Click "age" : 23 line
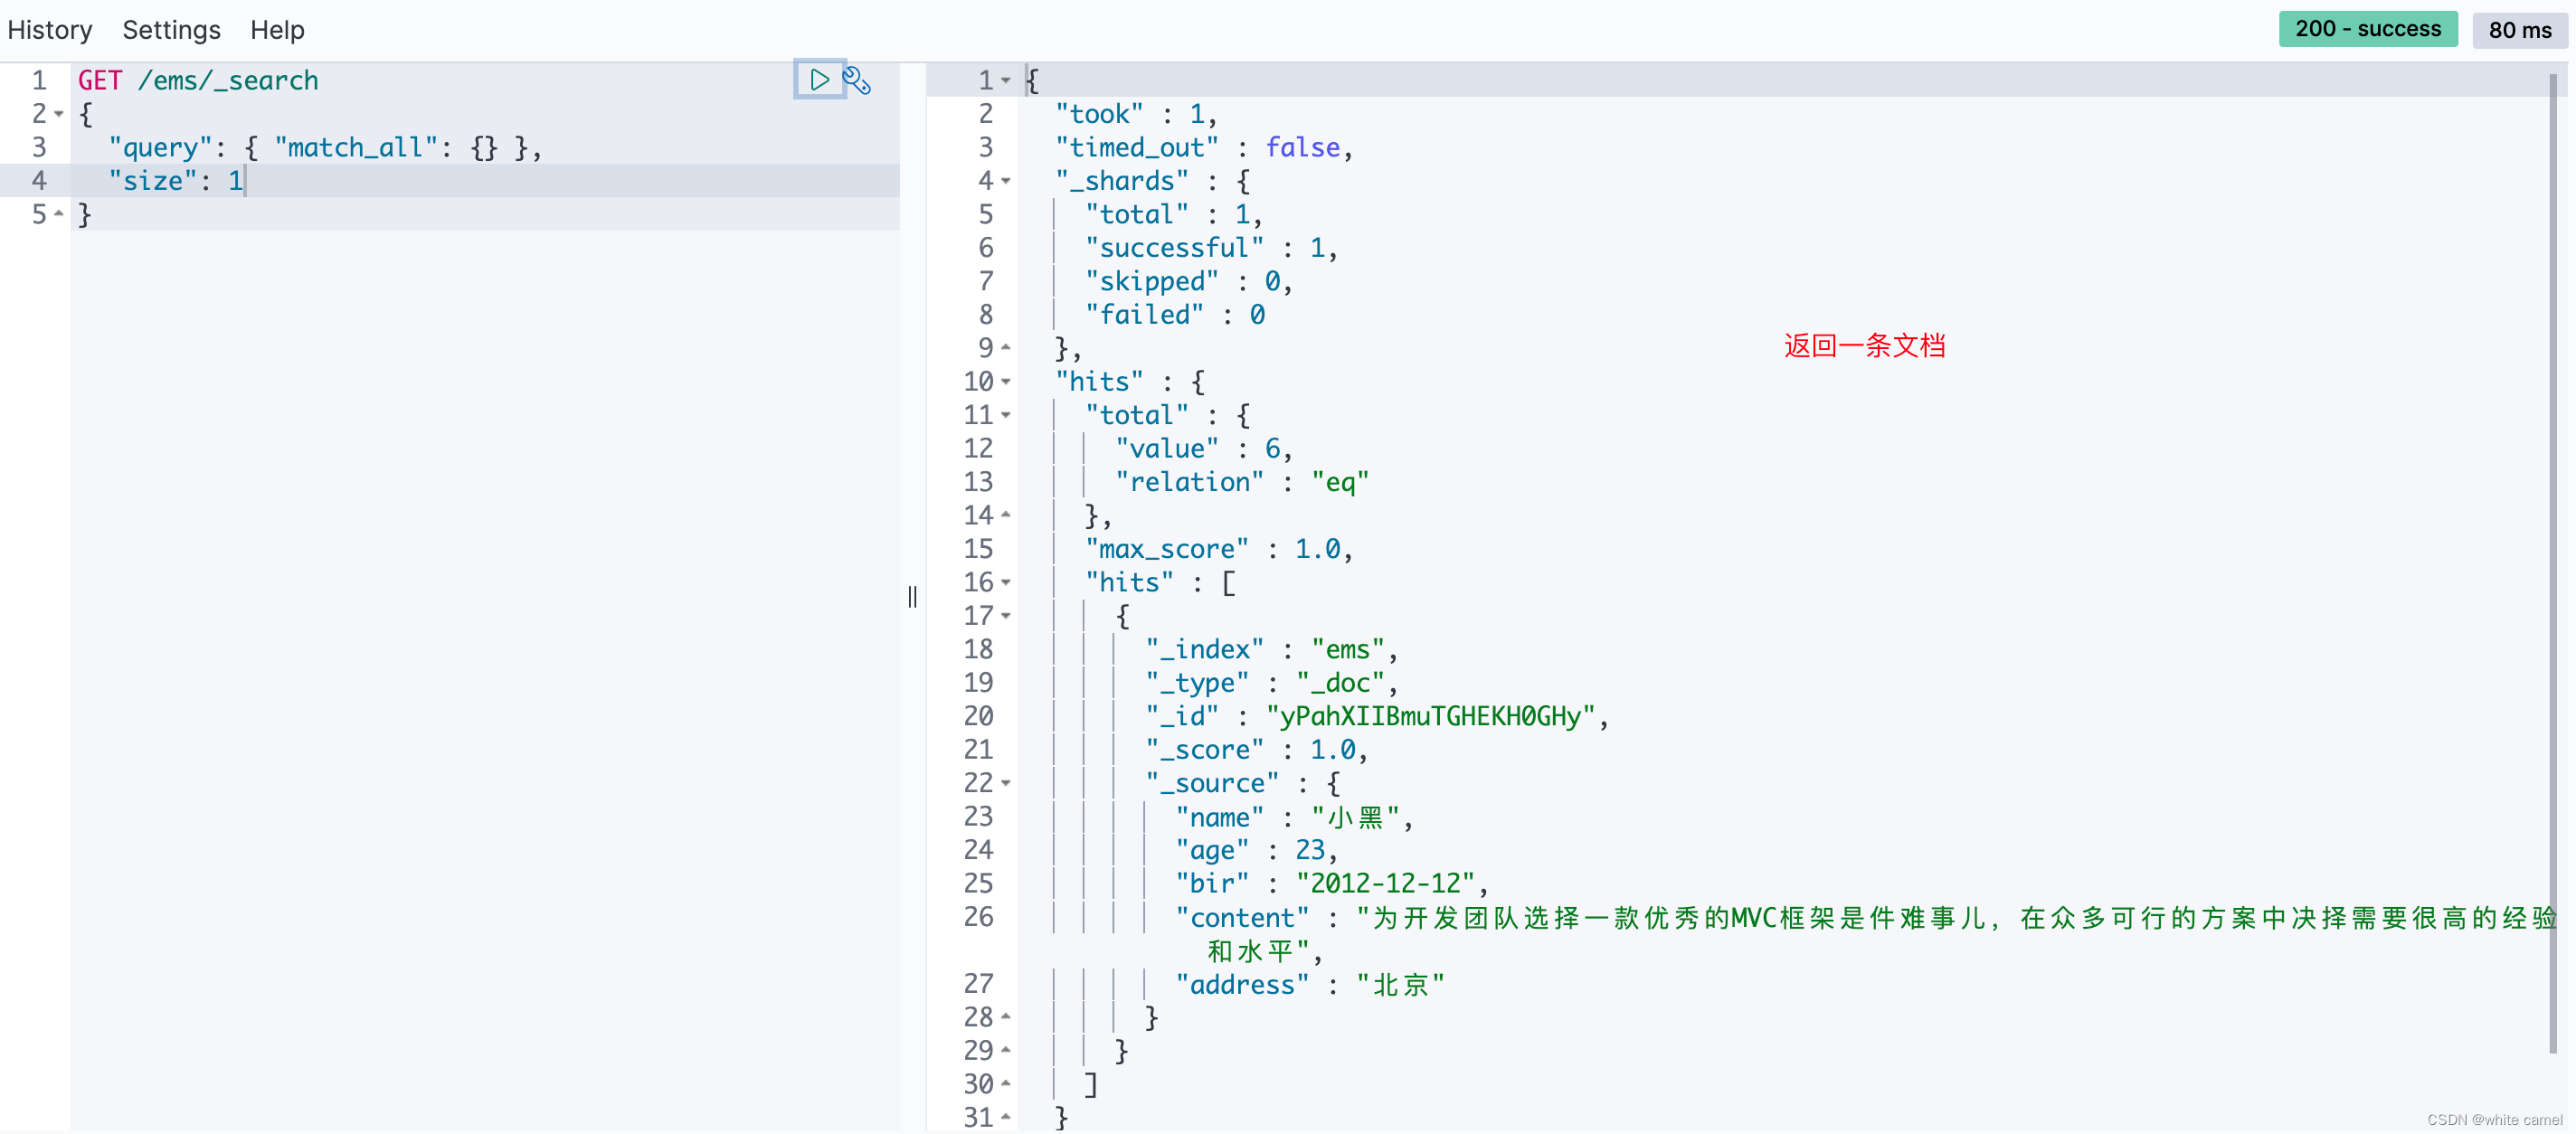The width and height of the screenshot is (2576, 1134). pos(1256,851)
